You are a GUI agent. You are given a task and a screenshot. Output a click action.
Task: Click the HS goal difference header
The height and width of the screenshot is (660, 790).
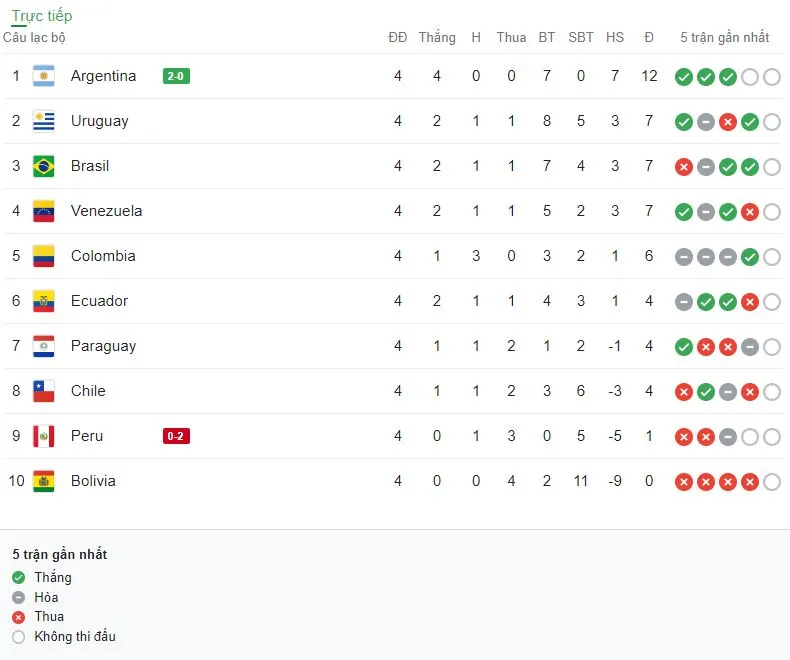coord(615,37)
